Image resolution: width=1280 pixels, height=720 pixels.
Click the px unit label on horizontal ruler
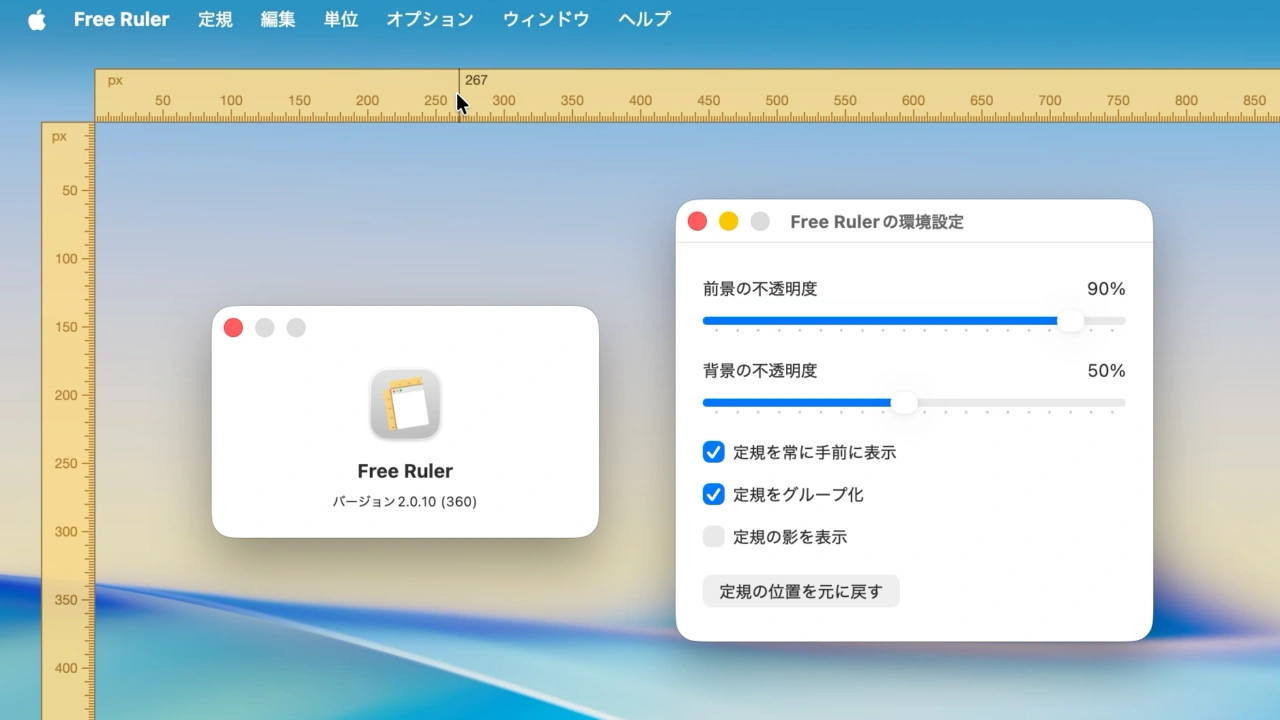tap(115, 80)
